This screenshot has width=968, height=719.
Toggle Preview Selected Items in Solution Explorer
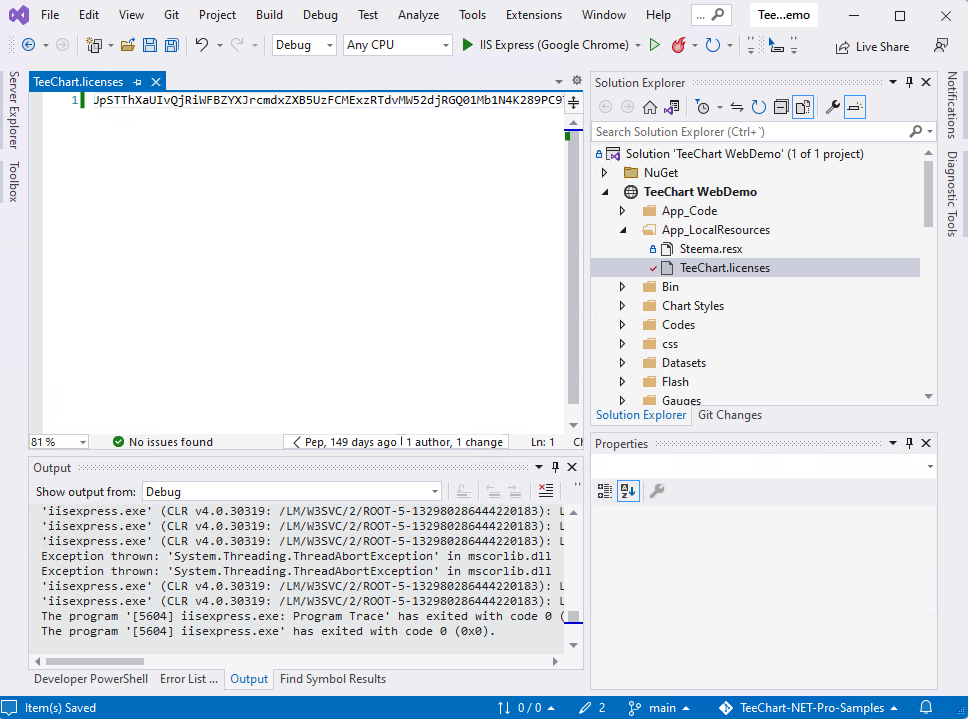point(855,107)
